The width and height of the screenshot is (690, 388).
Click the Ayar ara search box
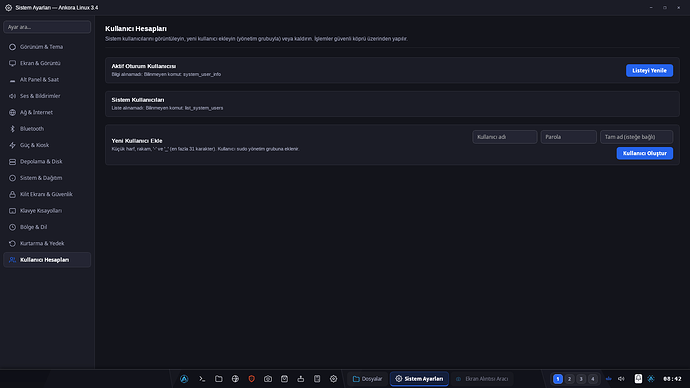pyautogui.click(x=47, y=27)
